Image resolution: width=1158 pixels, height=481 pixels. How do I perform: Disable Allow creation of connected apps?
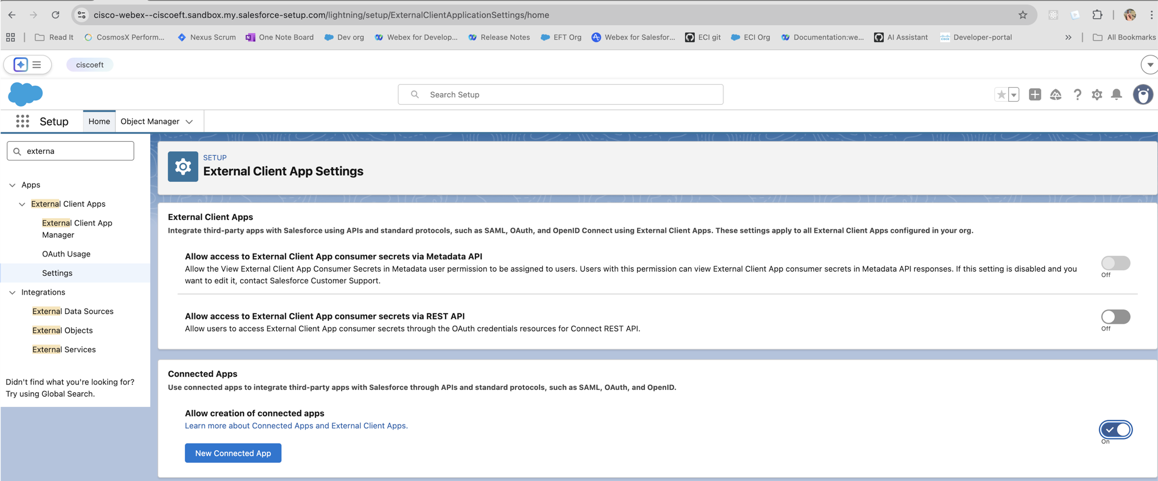[x=1115, y=429]
